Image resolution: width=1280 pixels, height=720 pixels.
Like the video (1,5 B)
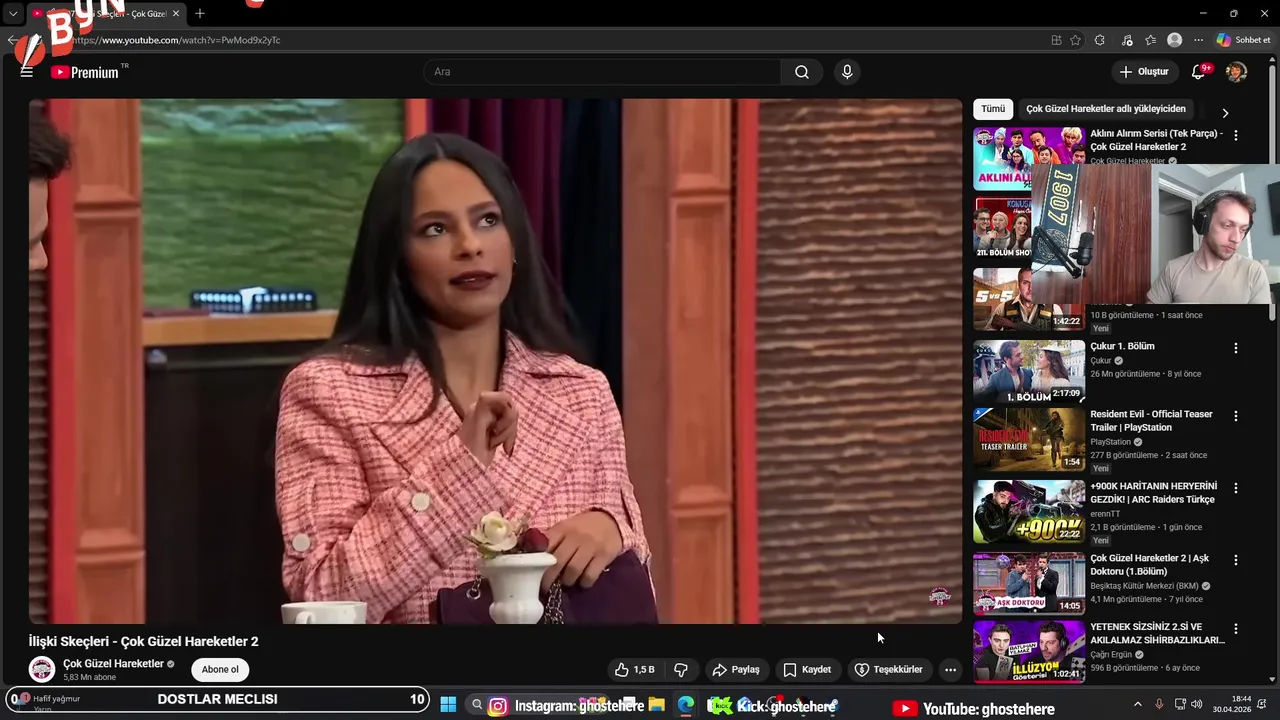pyautogui.click(x=634, y=670)
